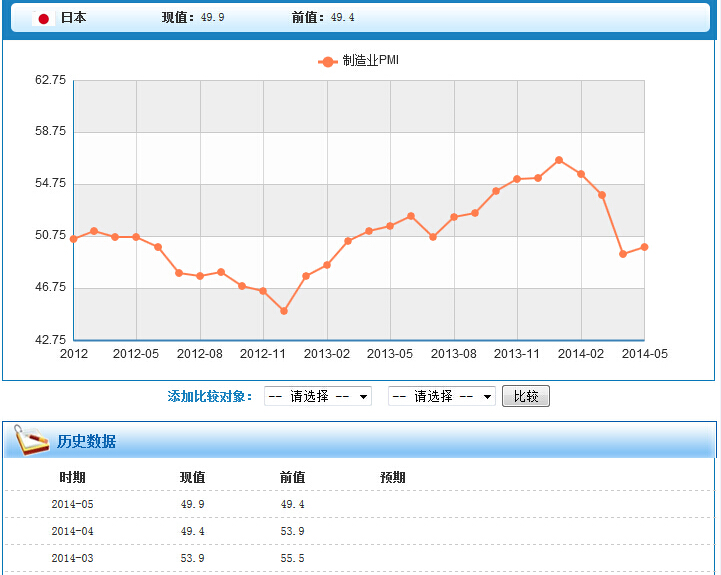The width and height of the screenshot is (721, 575).
Task: Open the first 请选择 comparison dropdown
Action: click(x=318, y=396)
